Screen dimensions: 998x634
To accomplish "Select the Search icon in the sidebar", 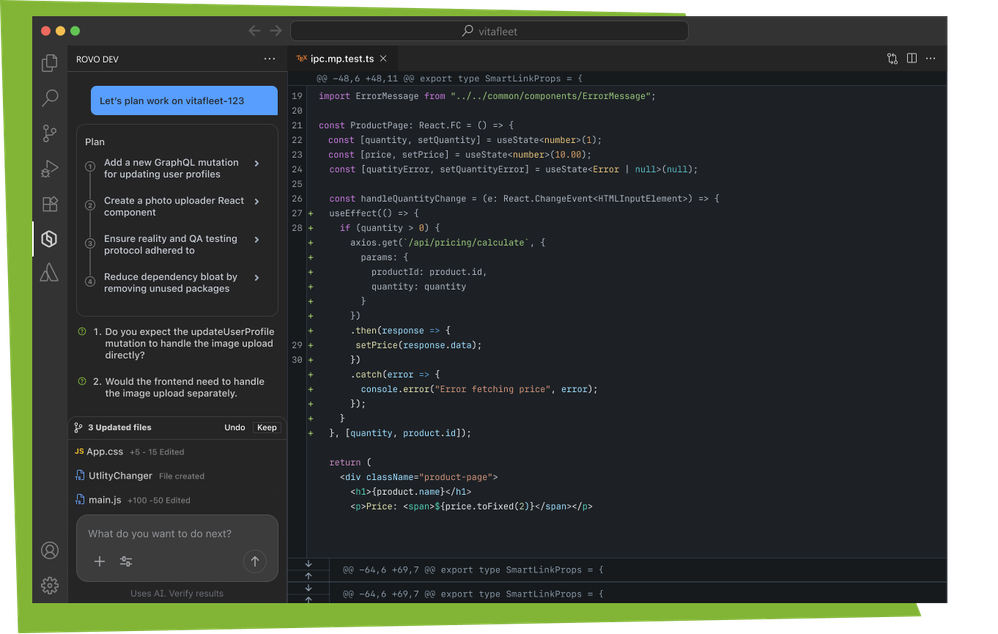I will 50,98.
